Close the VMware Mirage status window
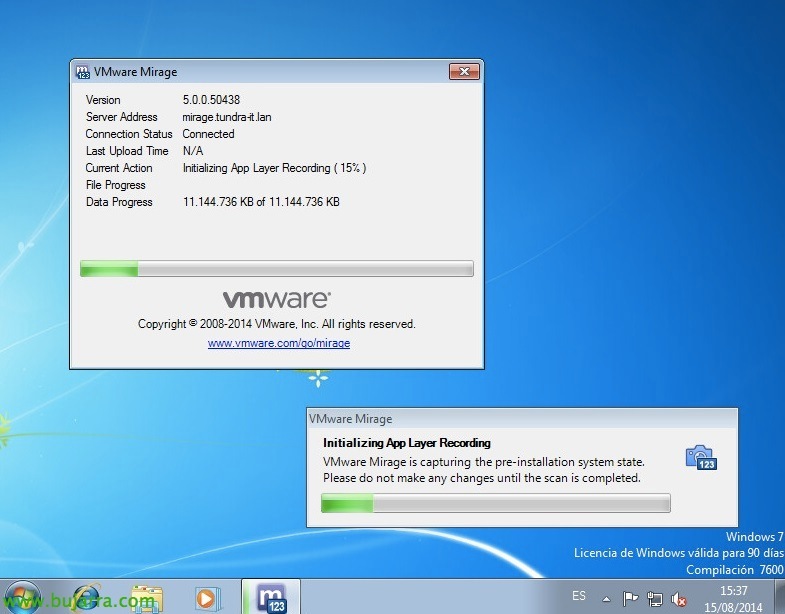Image resolution: width=785 pixels, height=614 pixels. 464,72
